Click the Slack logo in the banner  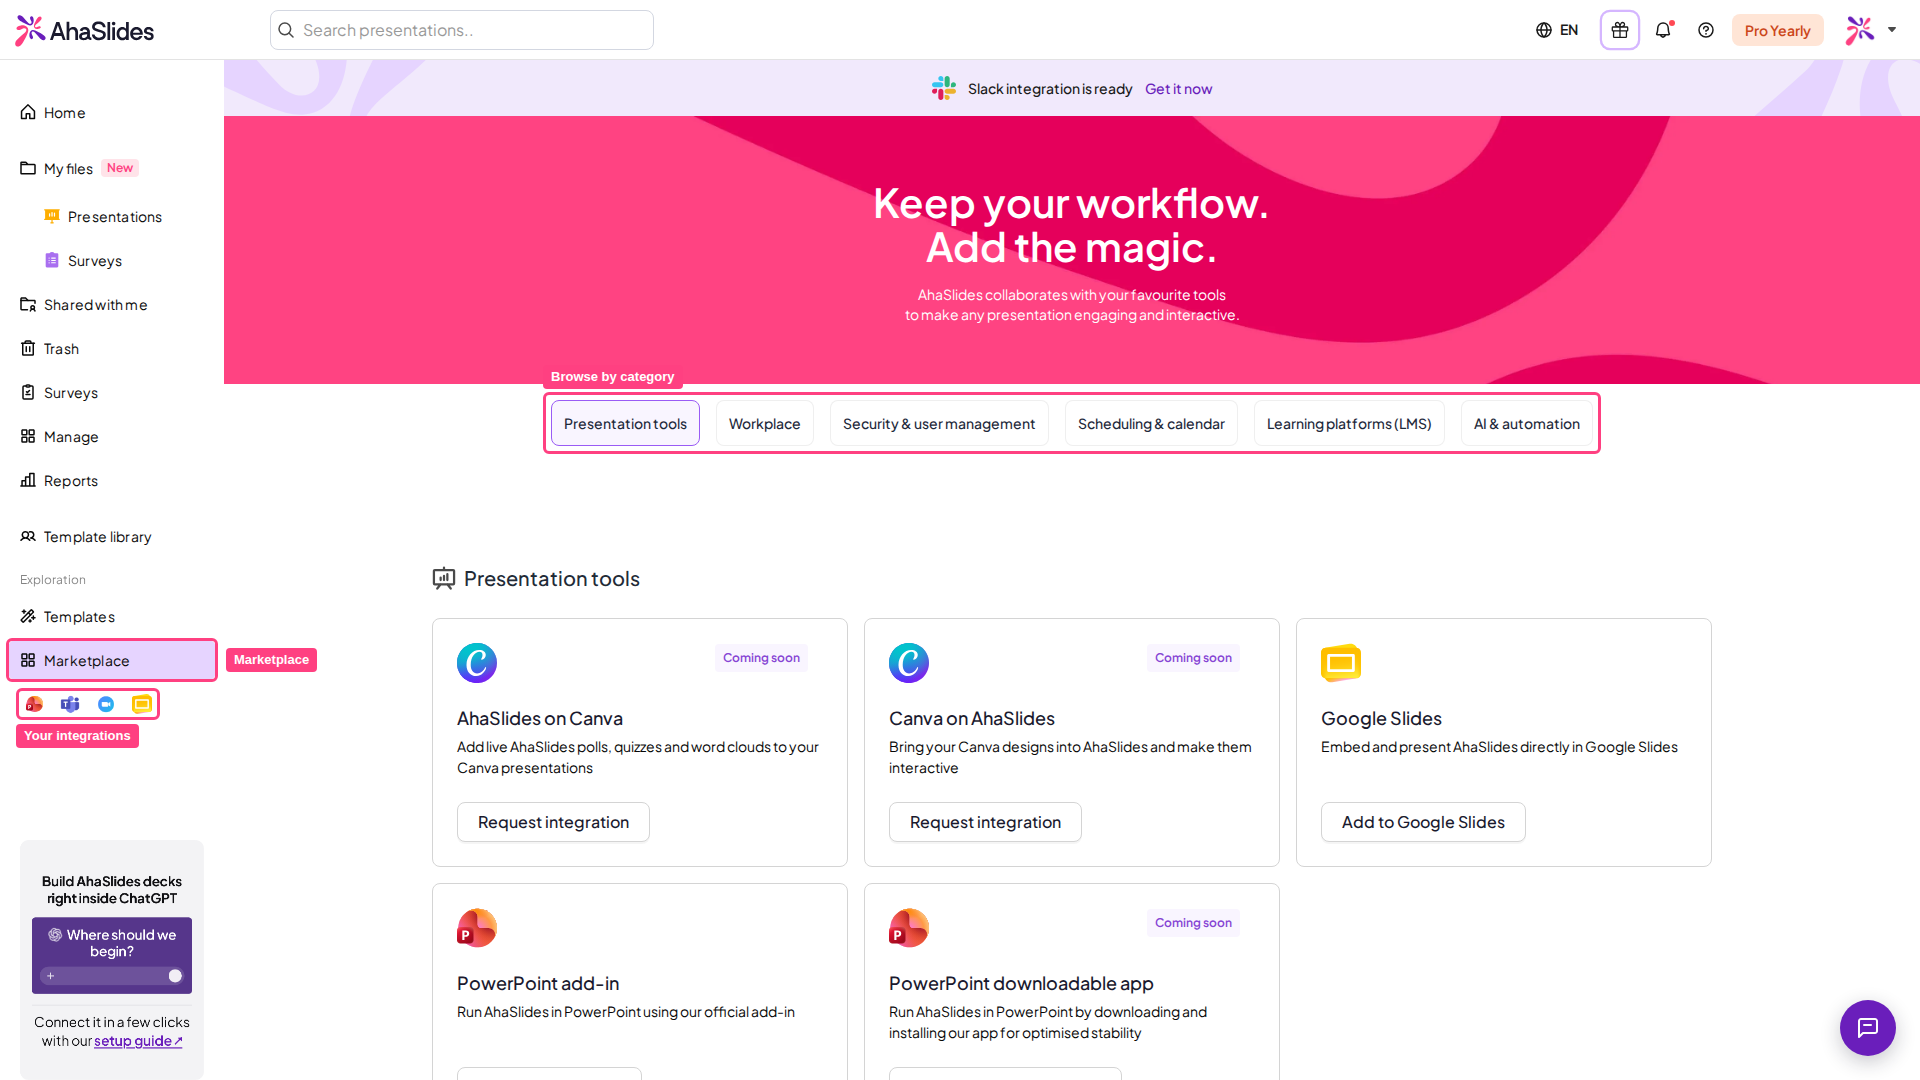(x=944, y=88)
